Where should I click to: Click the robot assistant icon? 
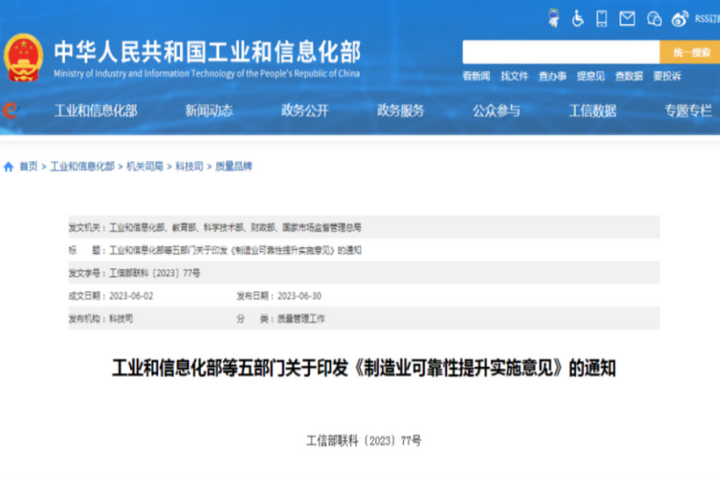coord(554,18)
